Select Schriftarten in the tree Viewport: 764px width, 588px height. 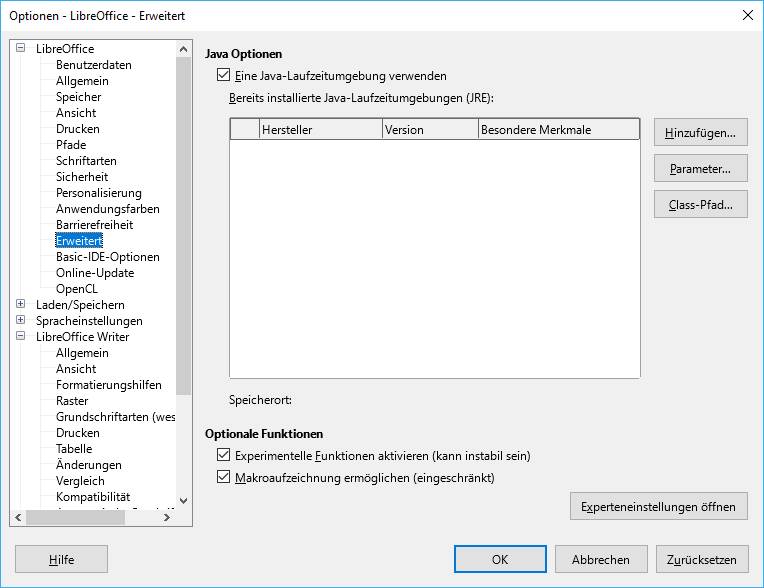(86, 161)
